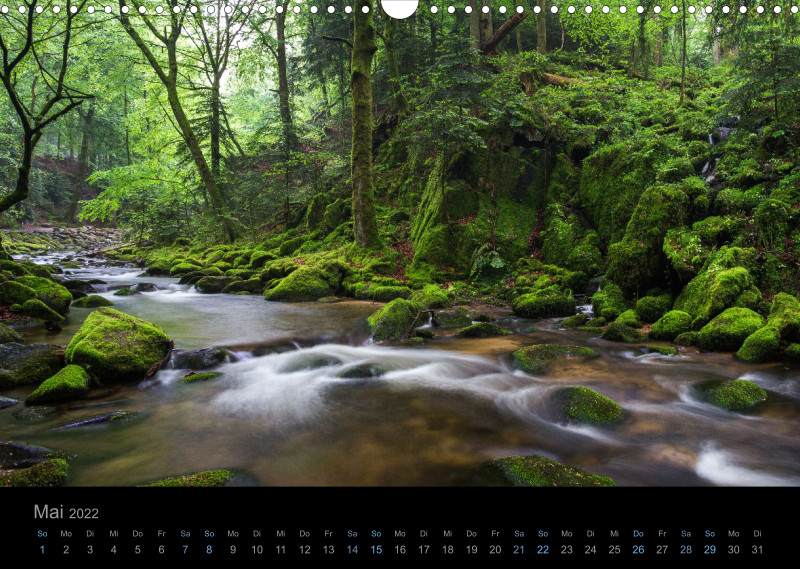Select day 2 in the calendar row
Viewport: 800px width, 569px height.
tap(66, 550)
